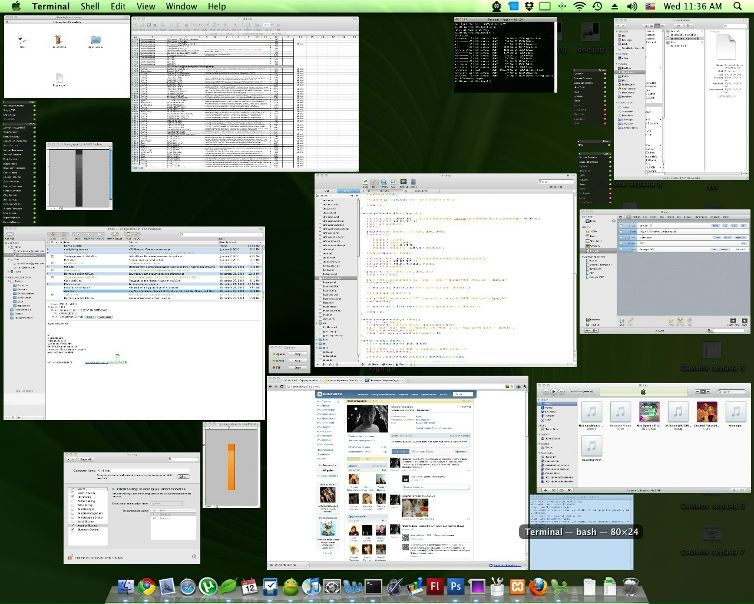Image resolution: width=754 pixels, height=604 pixels.
Task: Launch Firefox from the dock
Action: point(538,587)
